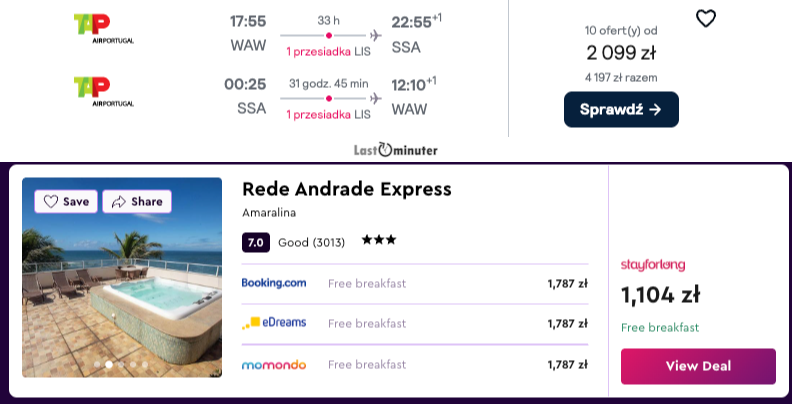Screen dimensions: 792x404
Task: Click TAP Air Portugal logo on outbound flight
Action: [104, 29]
